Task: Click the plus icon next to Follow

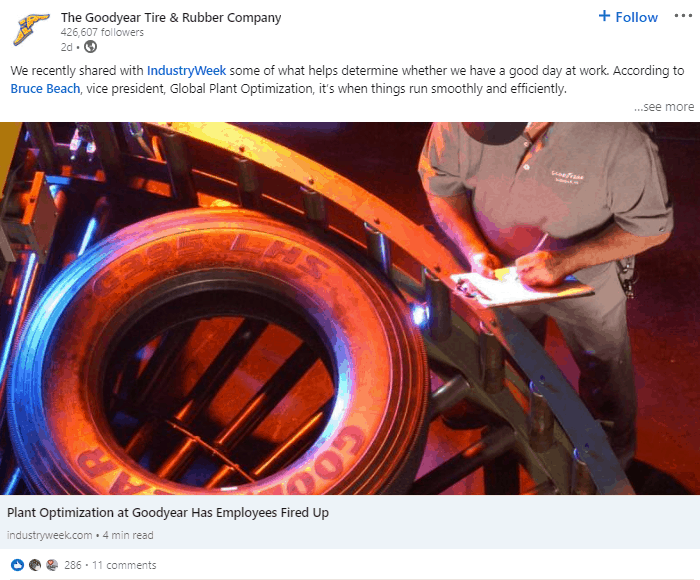Action: click(604, 16)
